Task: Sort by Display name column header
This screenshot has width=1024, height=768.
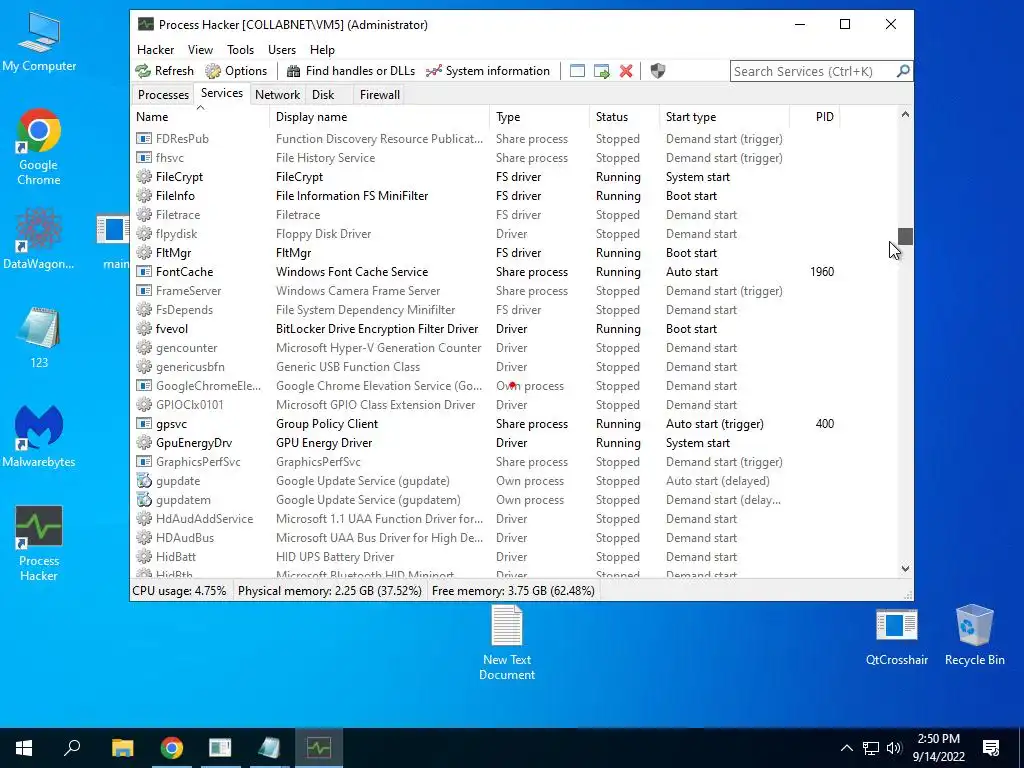Action: (x=379, y=117)
